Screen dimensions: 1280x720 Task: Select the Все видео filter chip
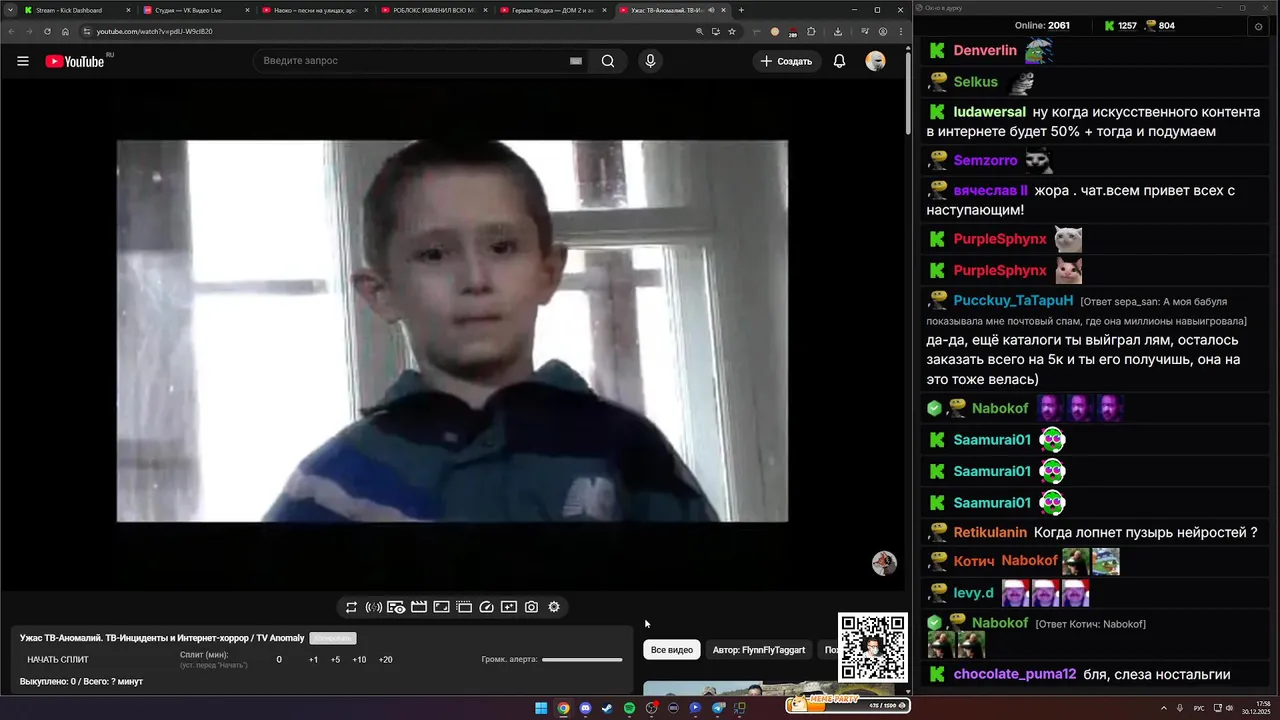672,650
